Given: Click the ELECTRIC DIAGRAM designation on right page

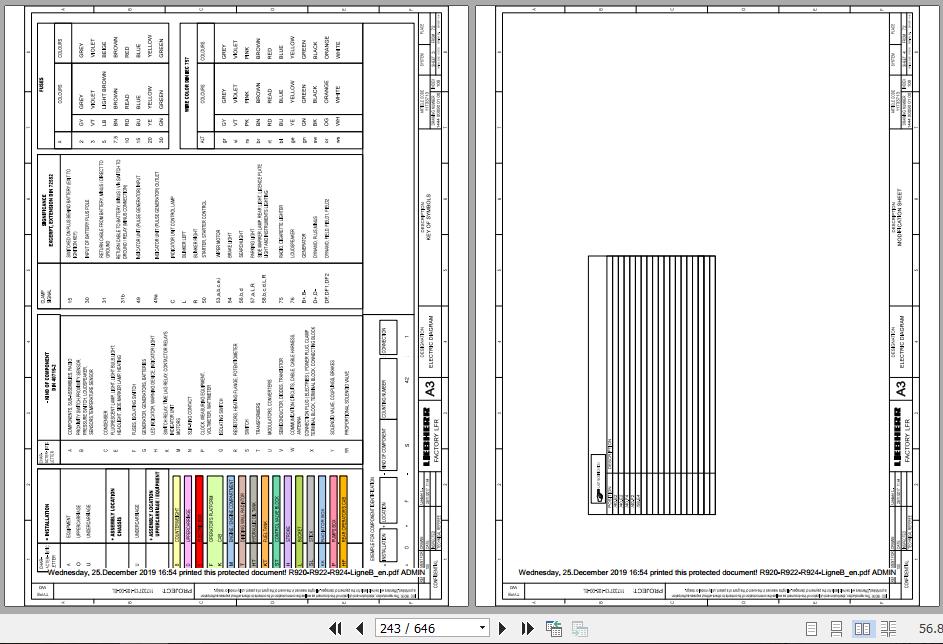Looking at the screenshot, I should 902,342.
